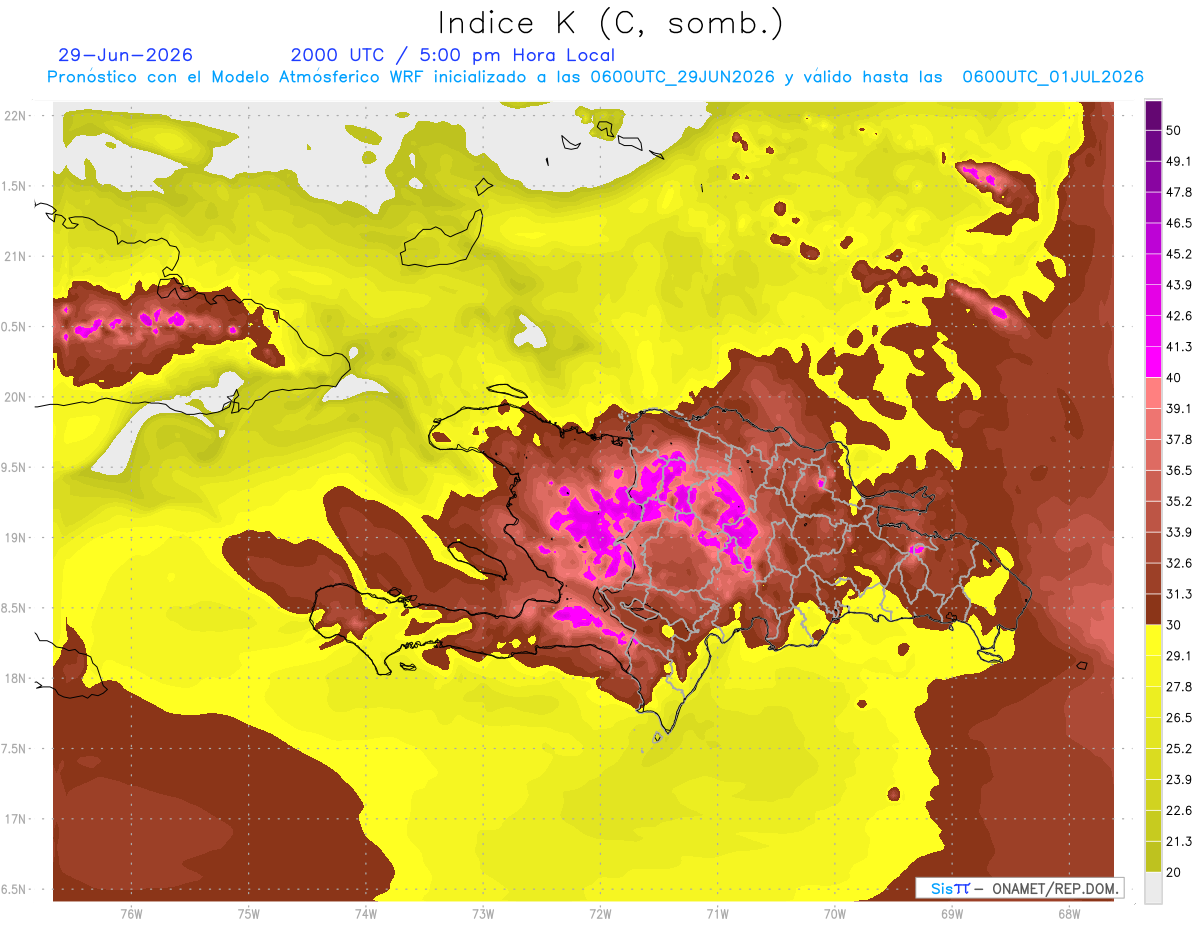Click the time label '2000 UTC / 5:00 pm Hora Local'

coord(453,55)
